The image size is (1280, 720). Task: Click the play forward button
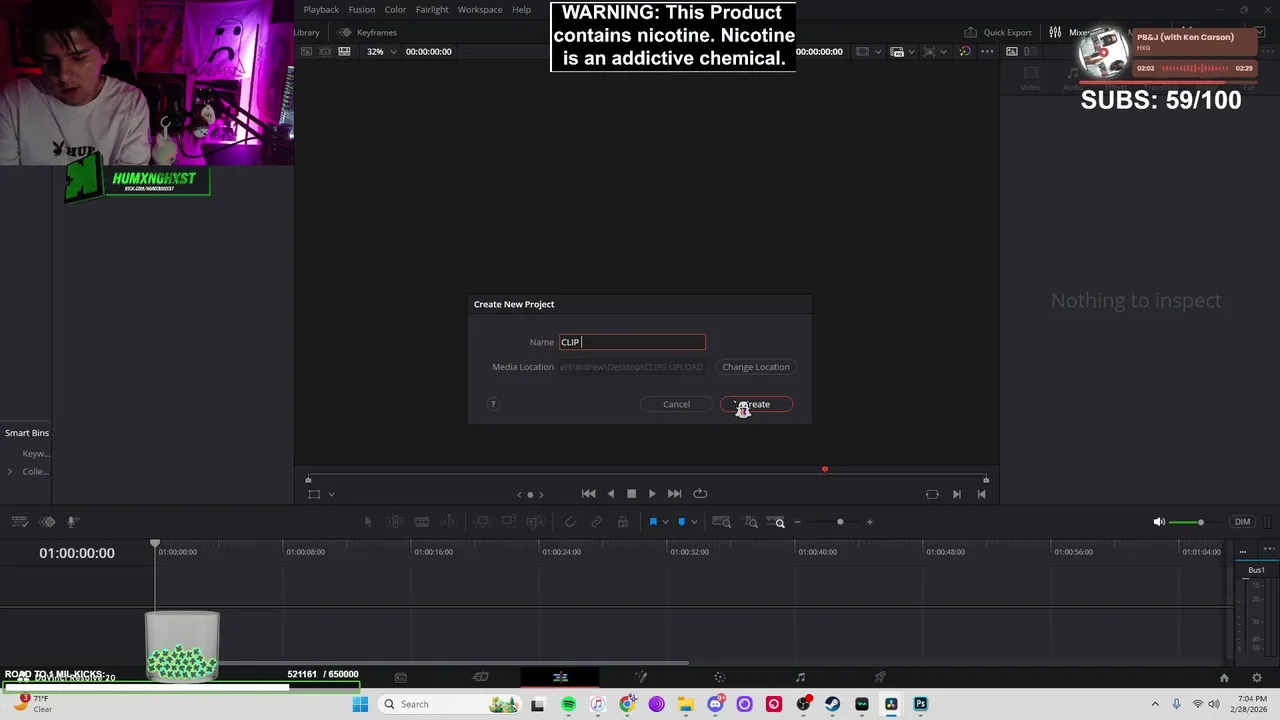tap(652, 493)
